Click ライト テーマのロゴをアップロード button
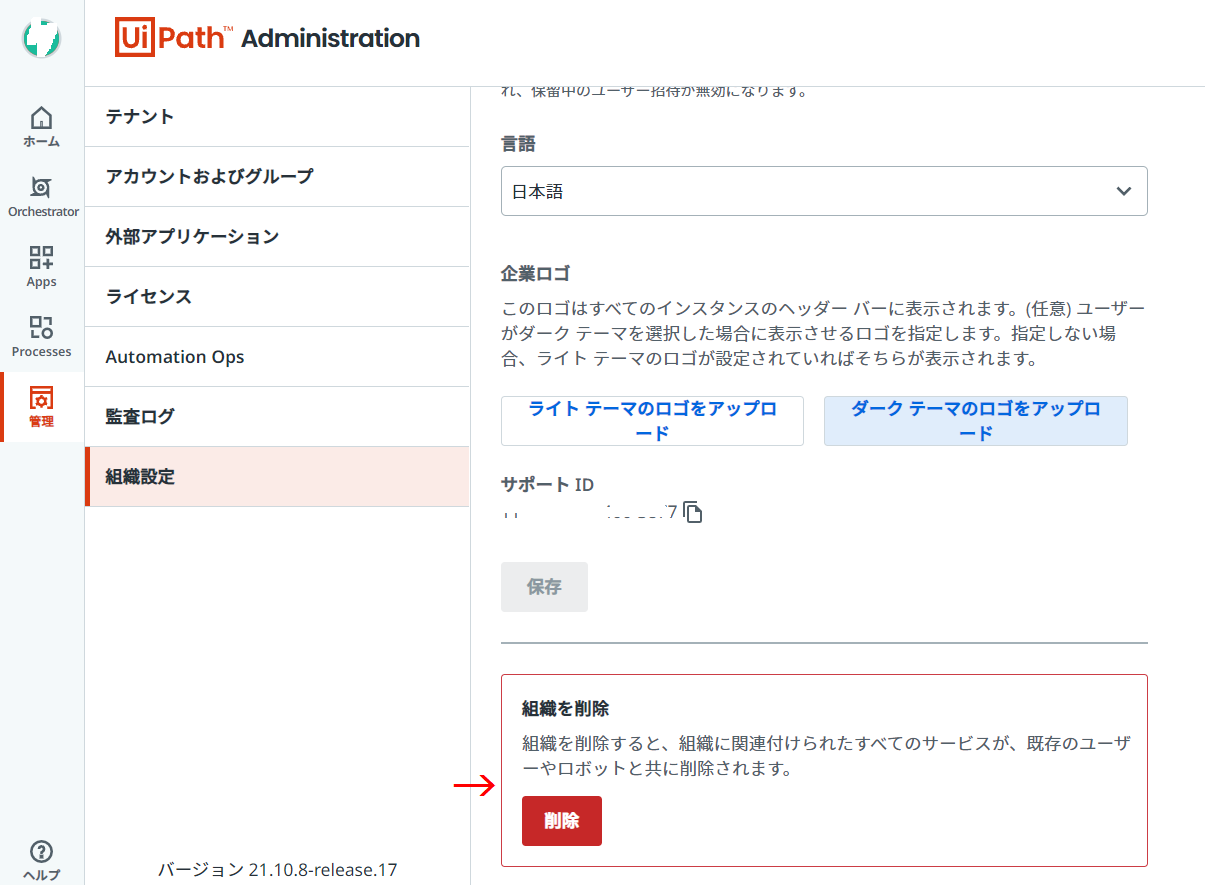 652,421
